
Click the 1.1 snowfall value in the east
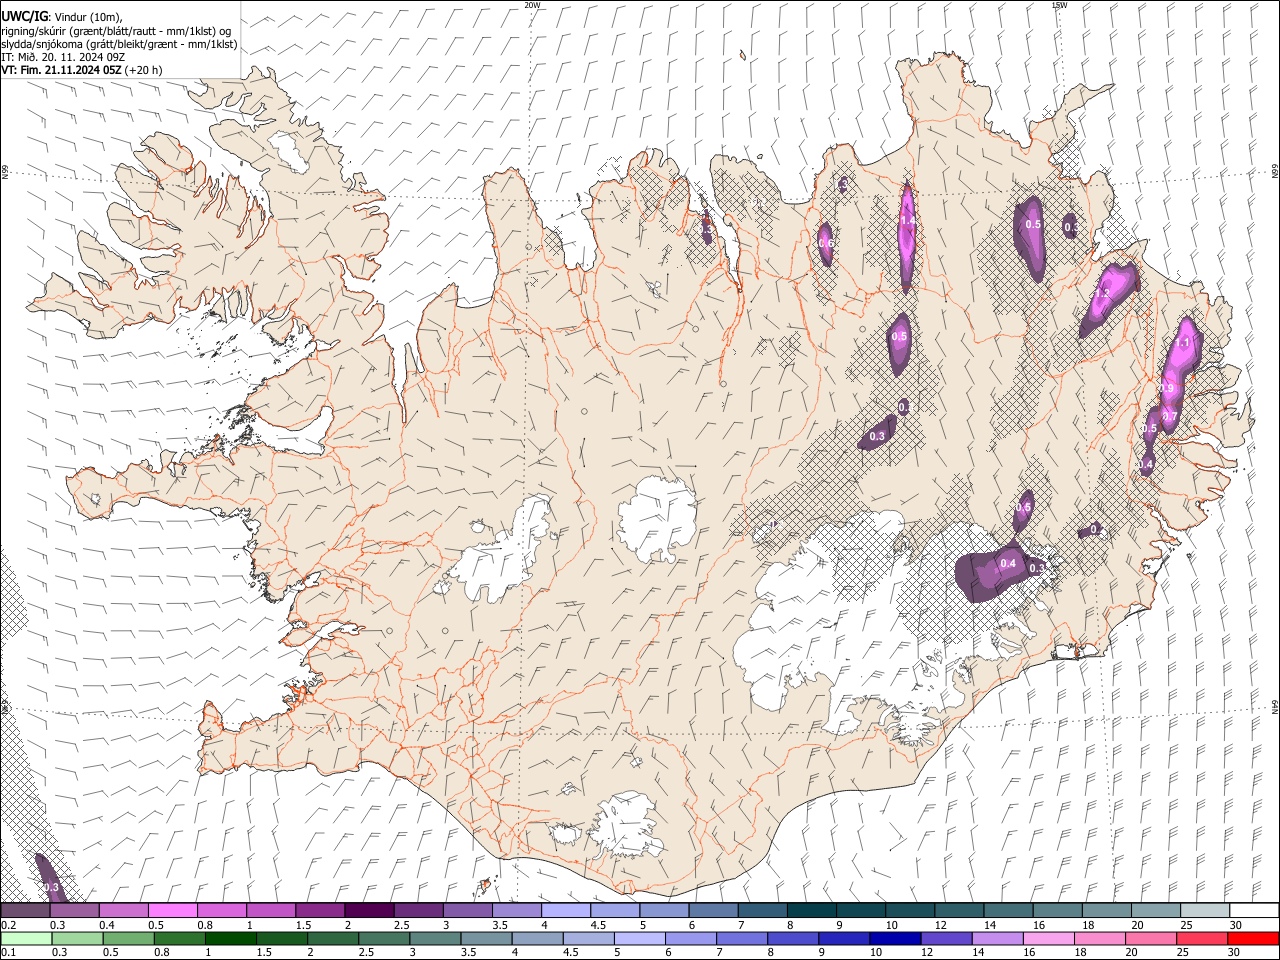tap(1183, 343)
